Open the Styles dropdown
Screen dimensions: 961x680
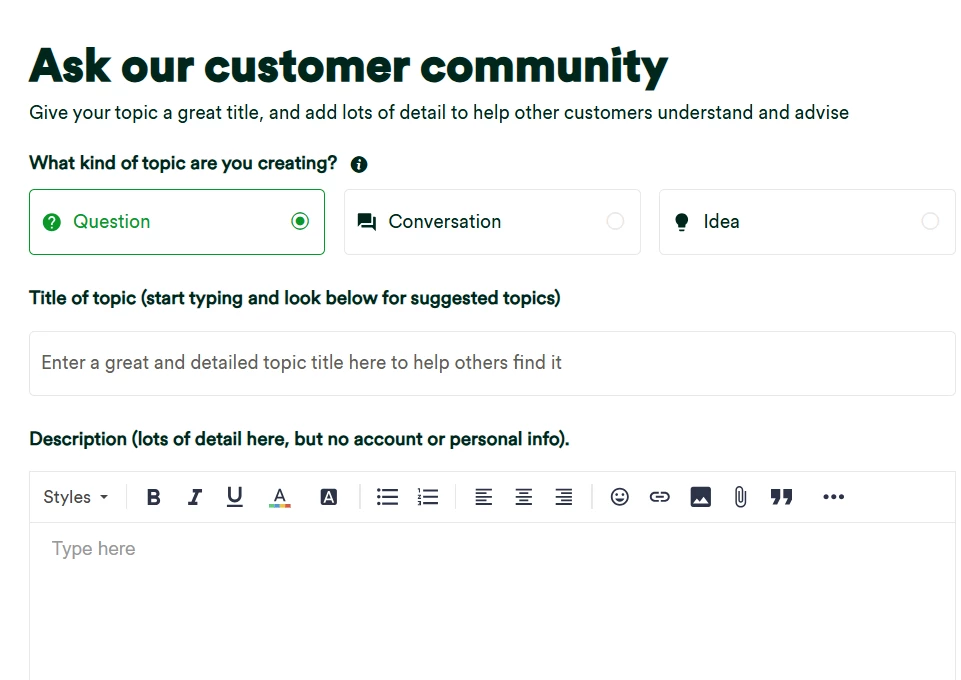click(x=76, y=497)
